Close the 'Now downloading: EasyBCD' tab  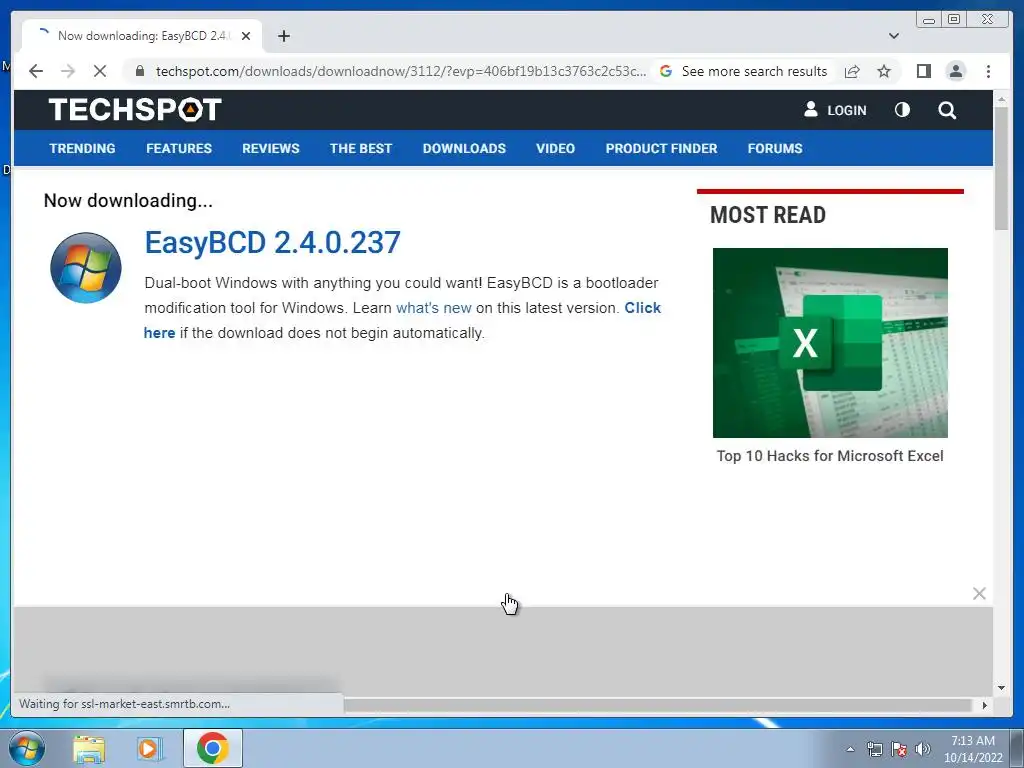(x=246, y=36)
